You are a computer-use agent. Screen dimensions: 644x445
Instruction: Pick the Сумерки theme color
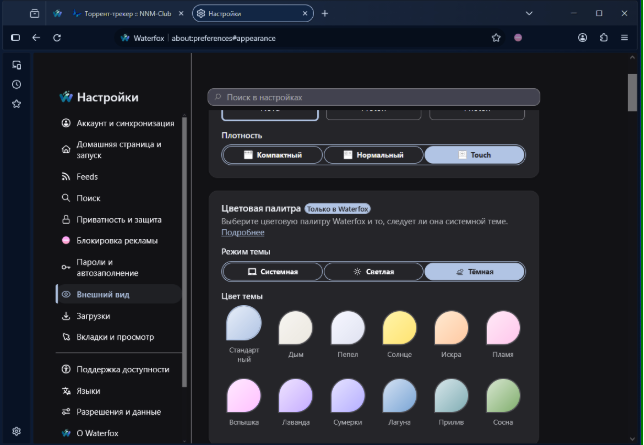(348, 396)
